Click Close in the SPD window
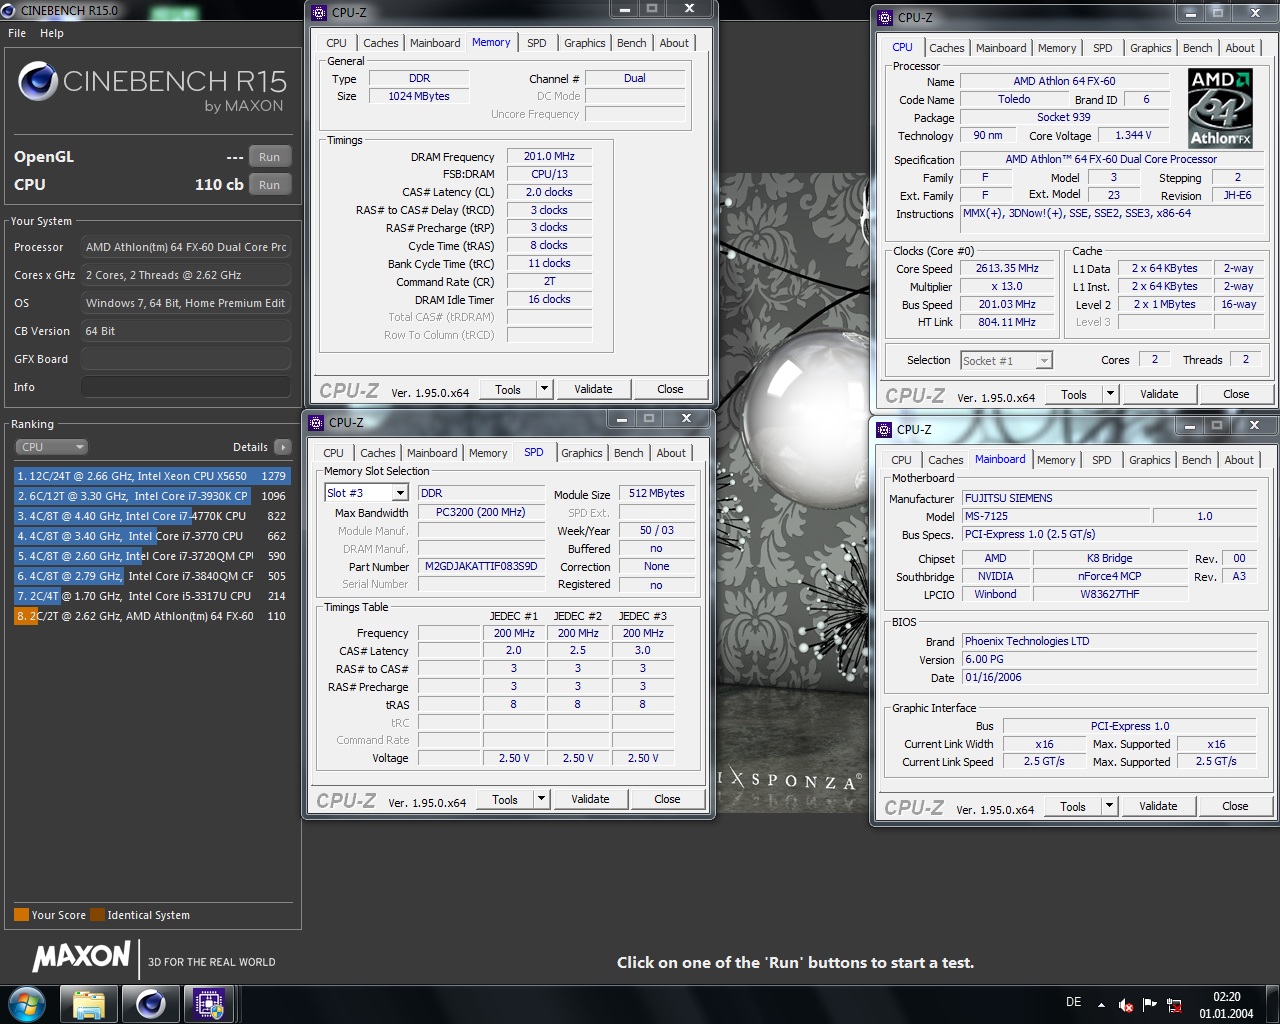Viewport: 1280px width, 1024px height. tap(667, 799)
